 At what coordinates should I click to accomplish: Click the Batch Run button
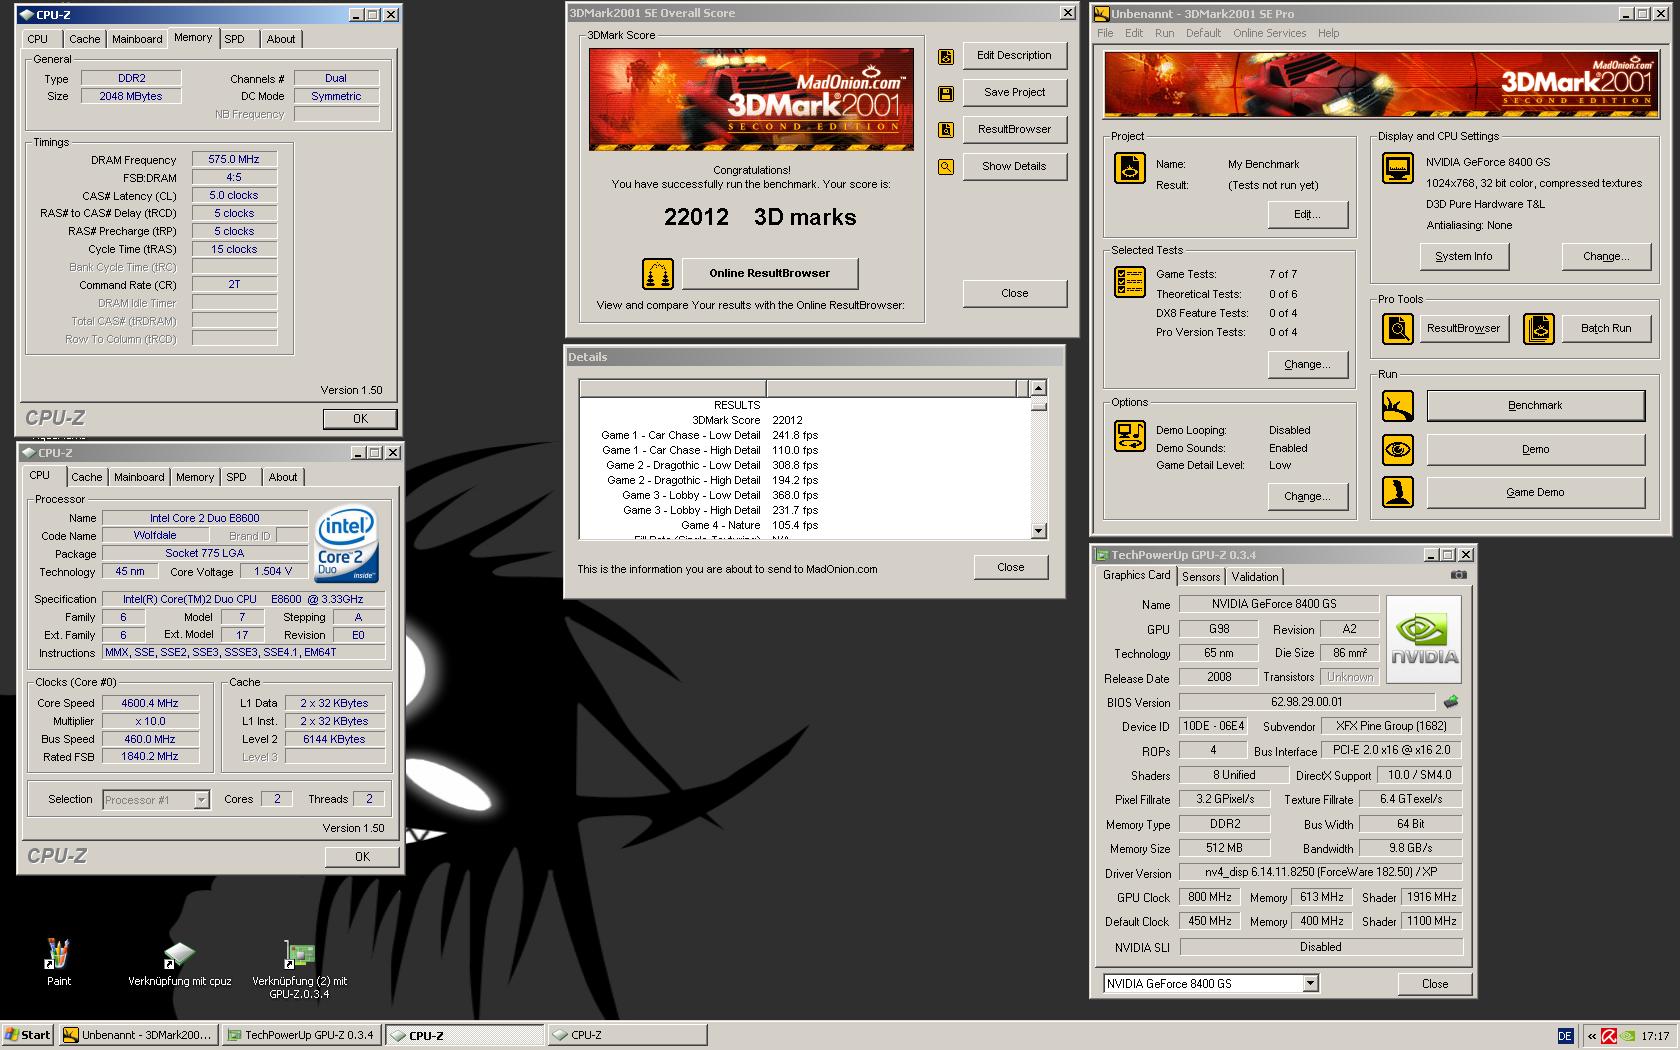1606,328
